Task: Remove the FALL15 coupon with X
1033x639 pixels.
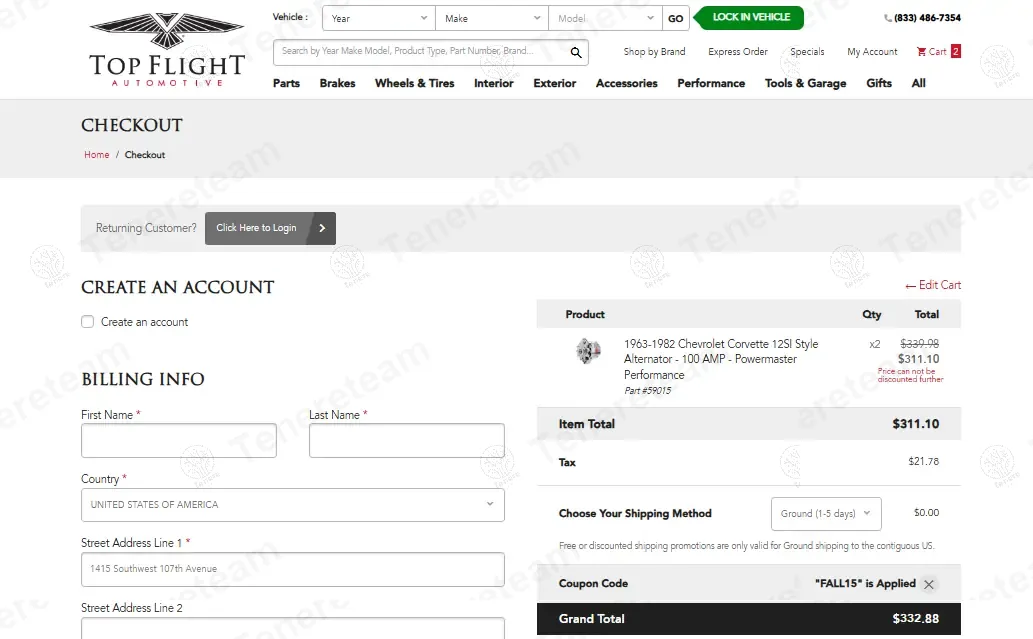Action: click(928, 584)
